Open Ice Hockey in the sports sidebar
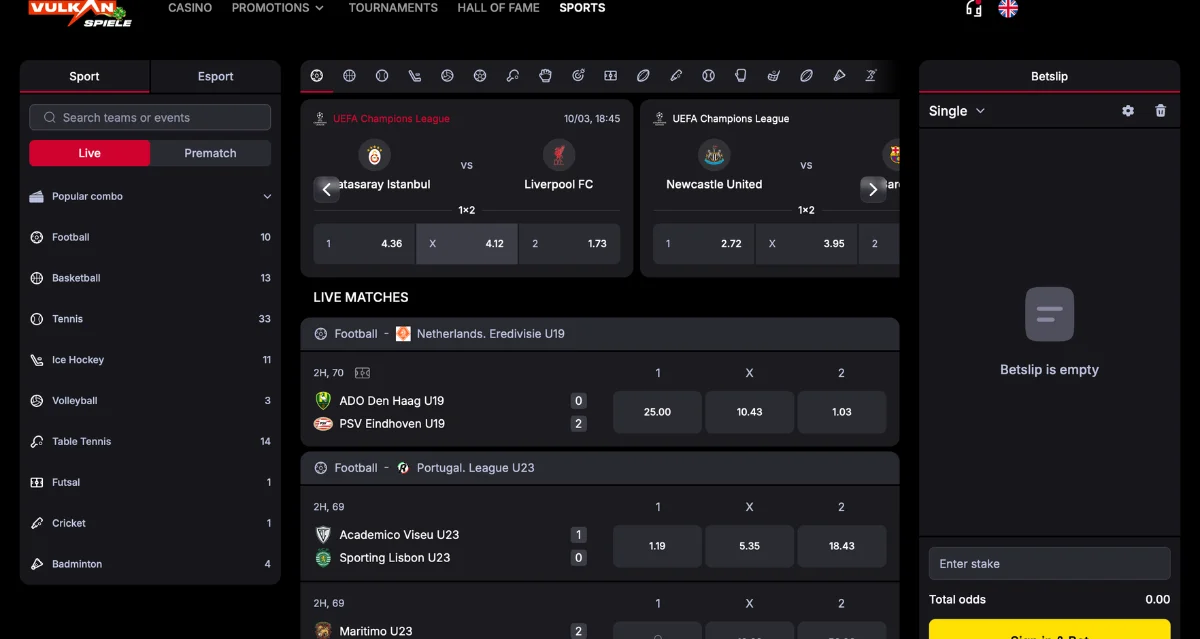Image resolution: width=1200 pixels, height=639 pixels. pyautogui.click(x=150, y=360)
